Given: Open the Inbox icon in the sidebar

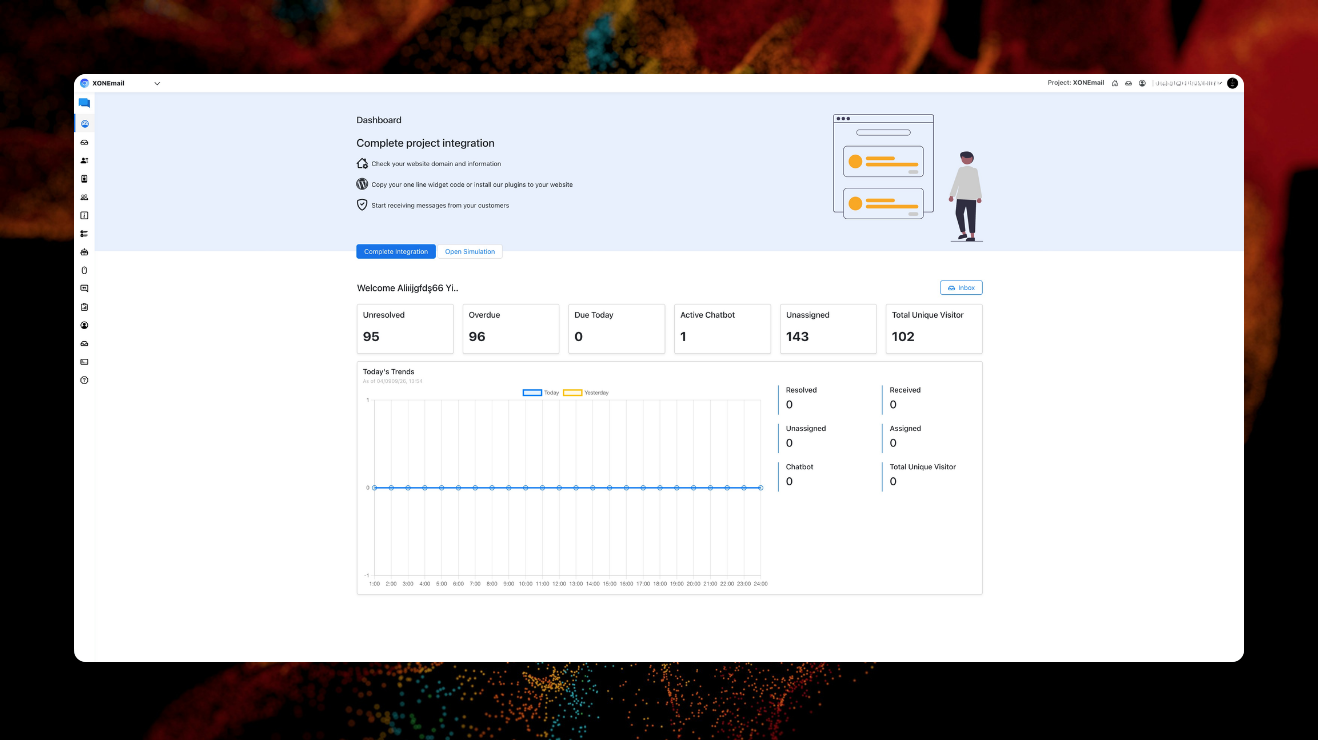Looking at the screenshot, I should (84, 139).
